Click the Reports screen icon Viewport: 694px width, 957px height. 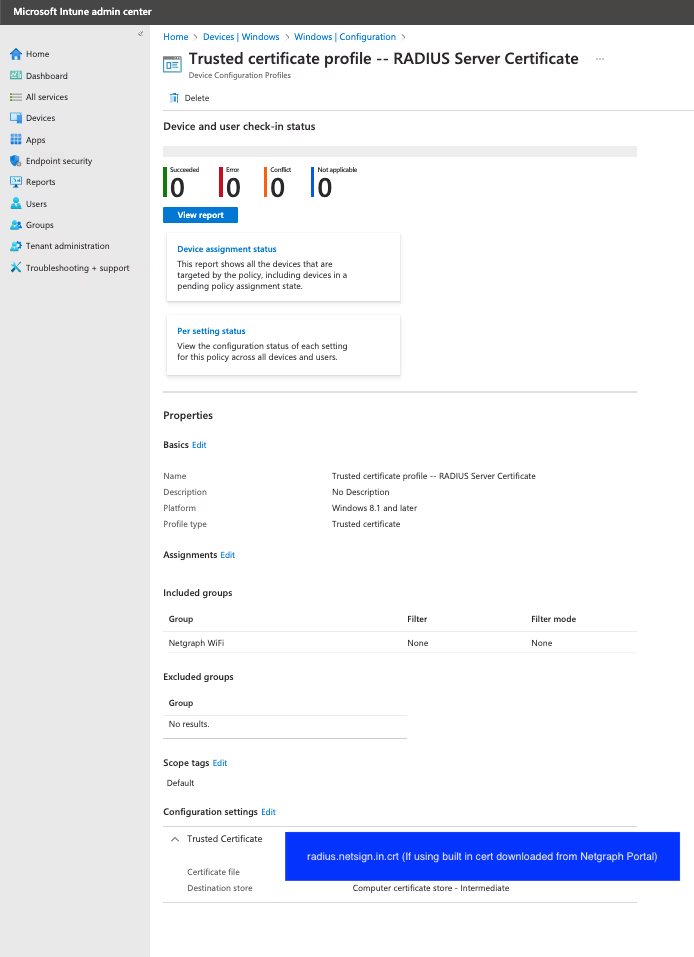click(16, 182)
